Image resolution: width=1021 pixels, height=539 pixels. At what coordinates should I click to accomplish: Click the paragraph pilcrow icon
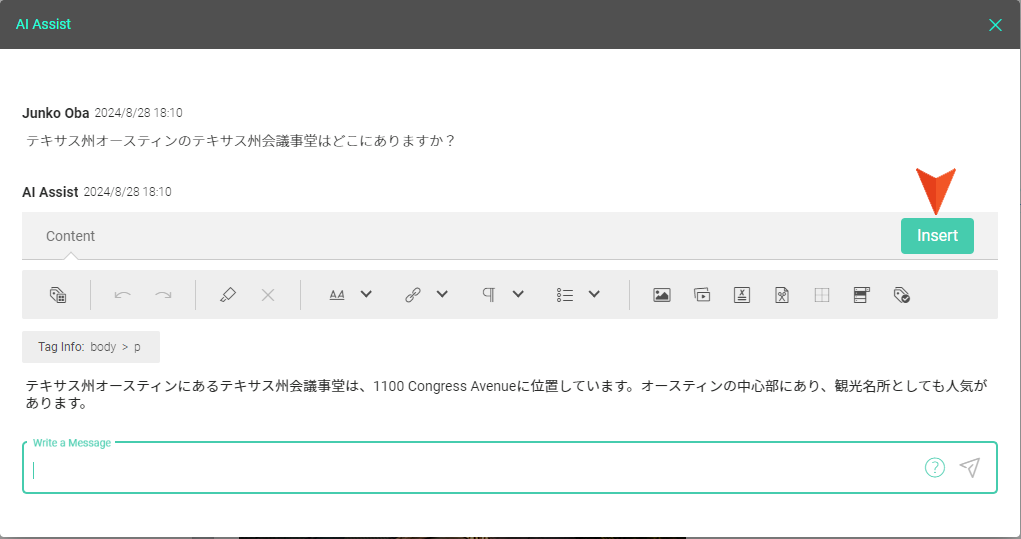(x=489, y=295)
